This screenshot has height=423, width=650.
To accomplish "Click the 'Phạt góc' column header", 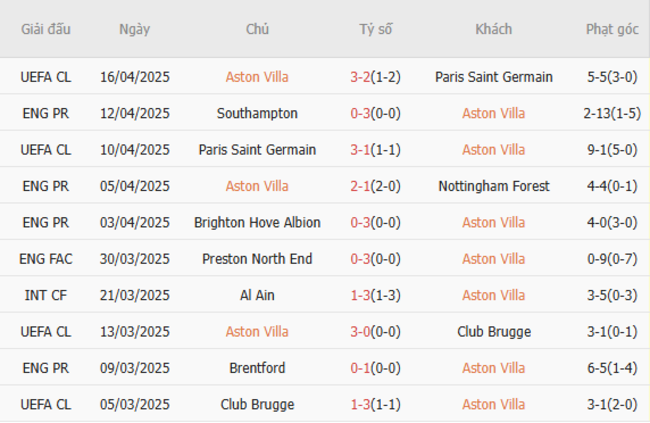I will coord(613,29).
